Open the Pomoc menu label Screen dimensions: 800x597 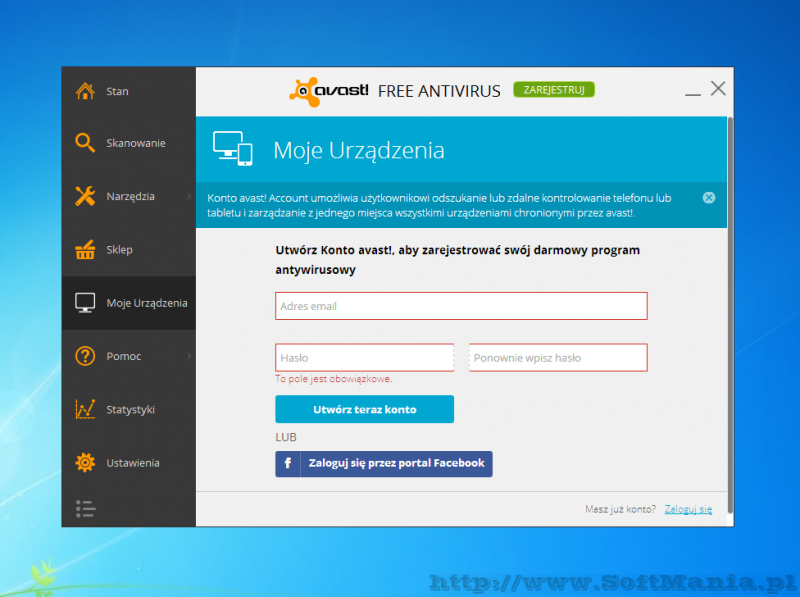click(x=124, y=356)
